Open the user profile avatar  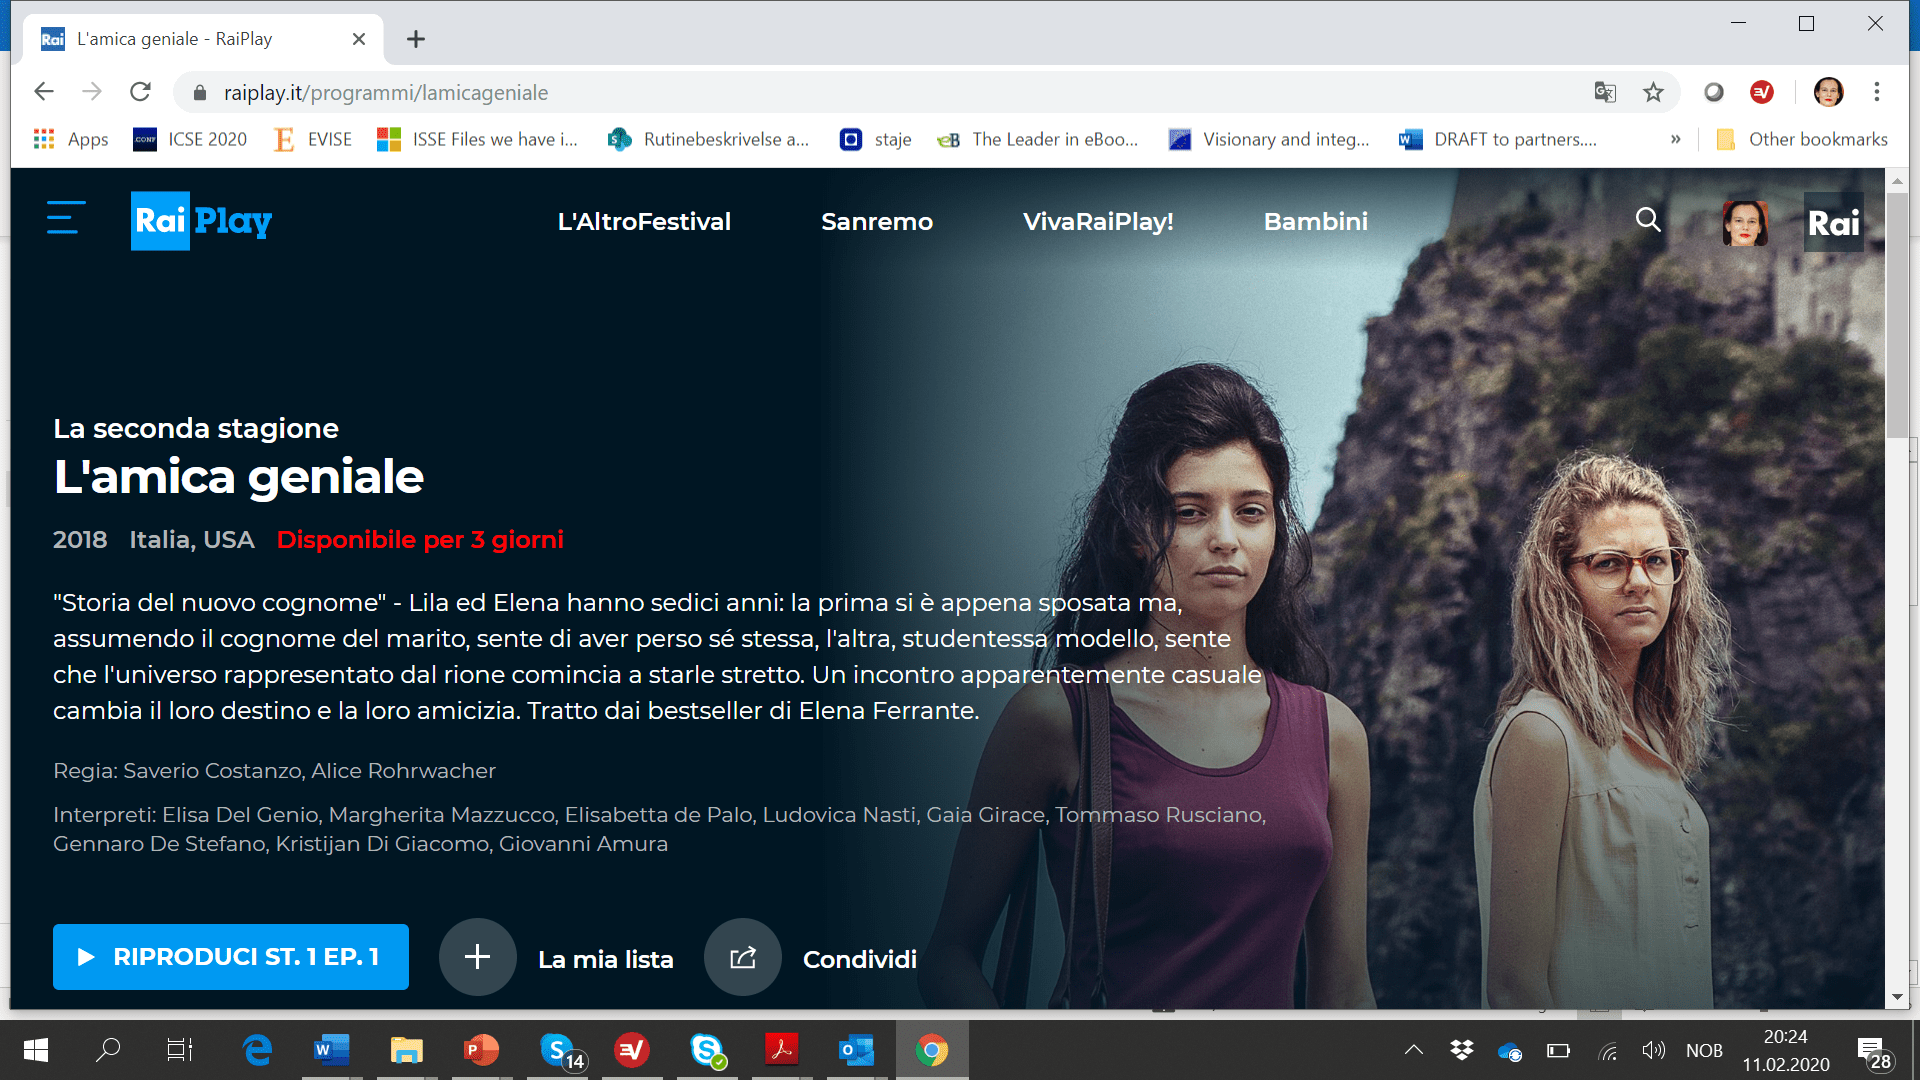point(1744,221)
